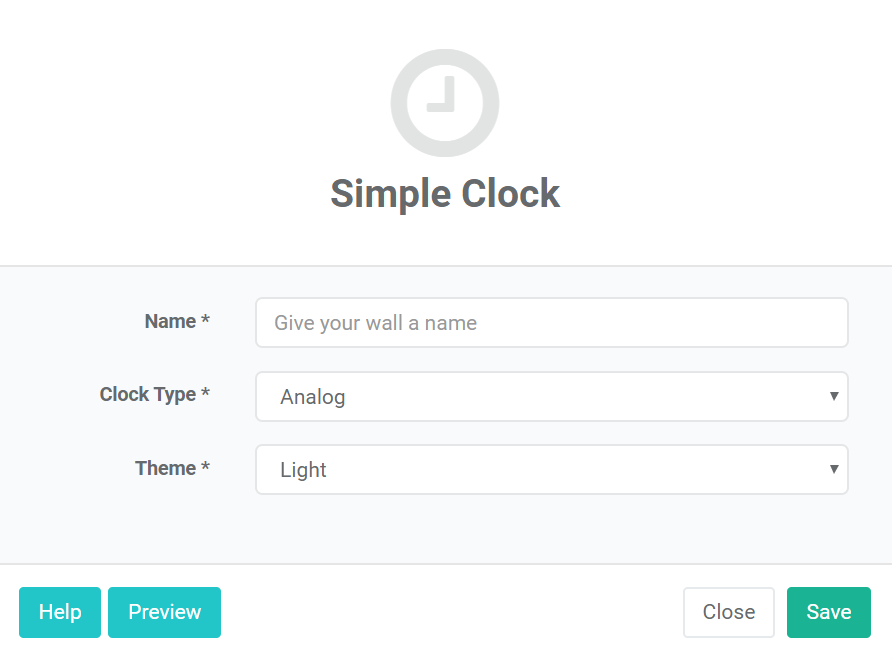
Task: Close the Simple Clock dialog
Action: (x=728, y=612)
